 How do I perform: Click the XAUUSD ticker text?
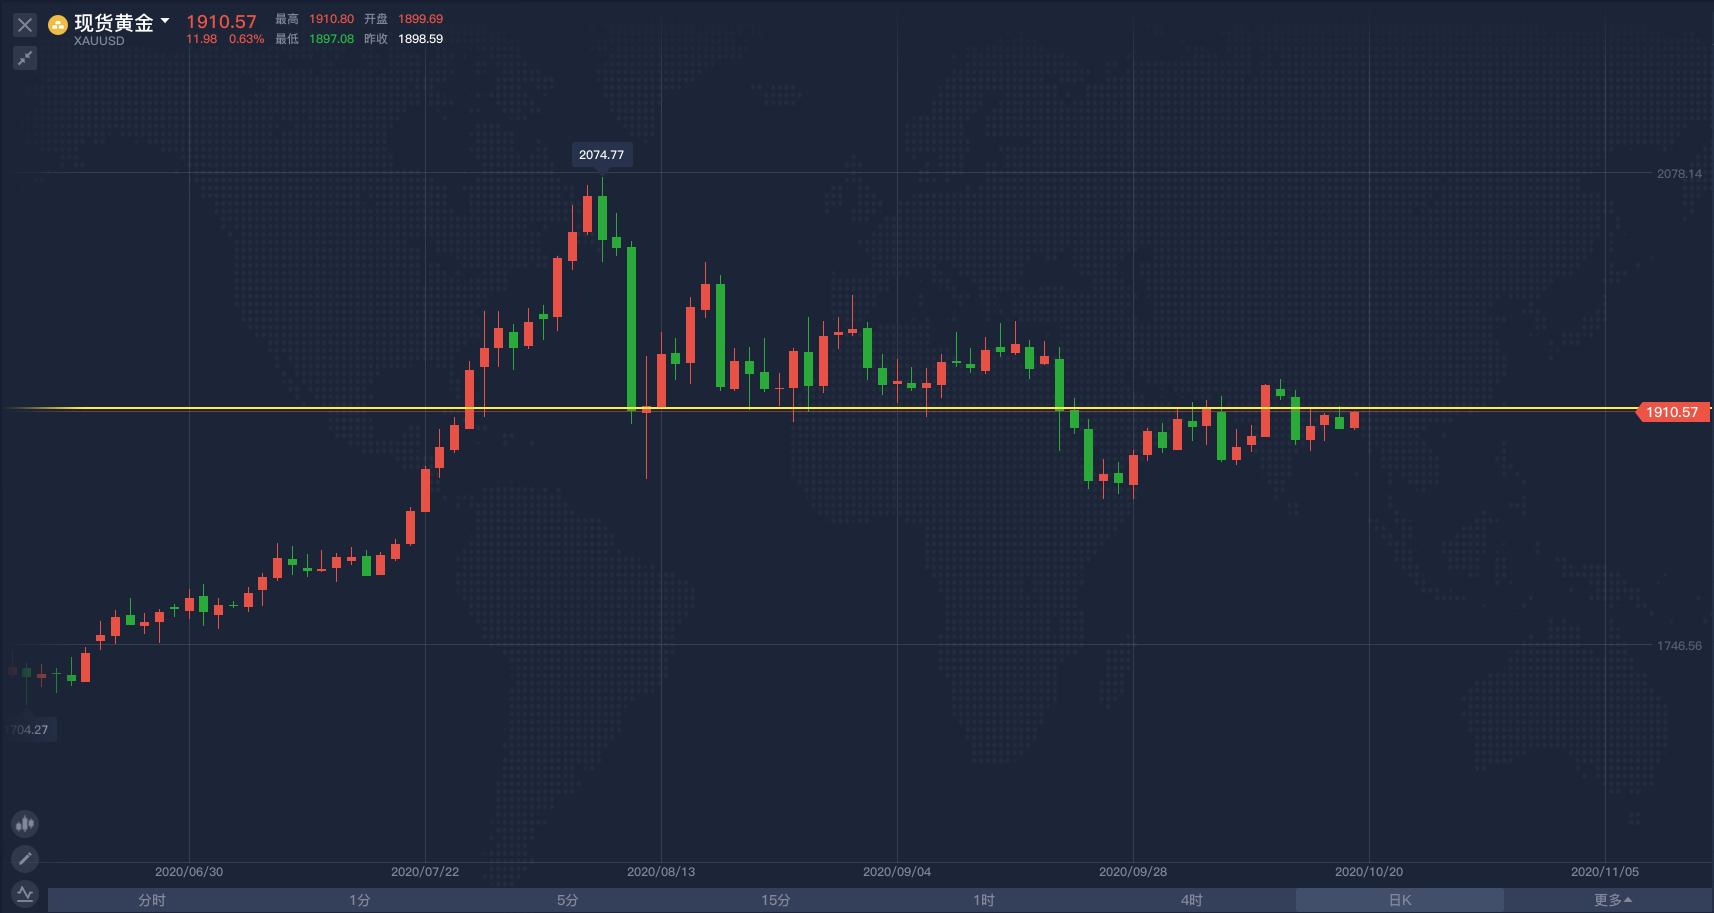pos(99,41)
